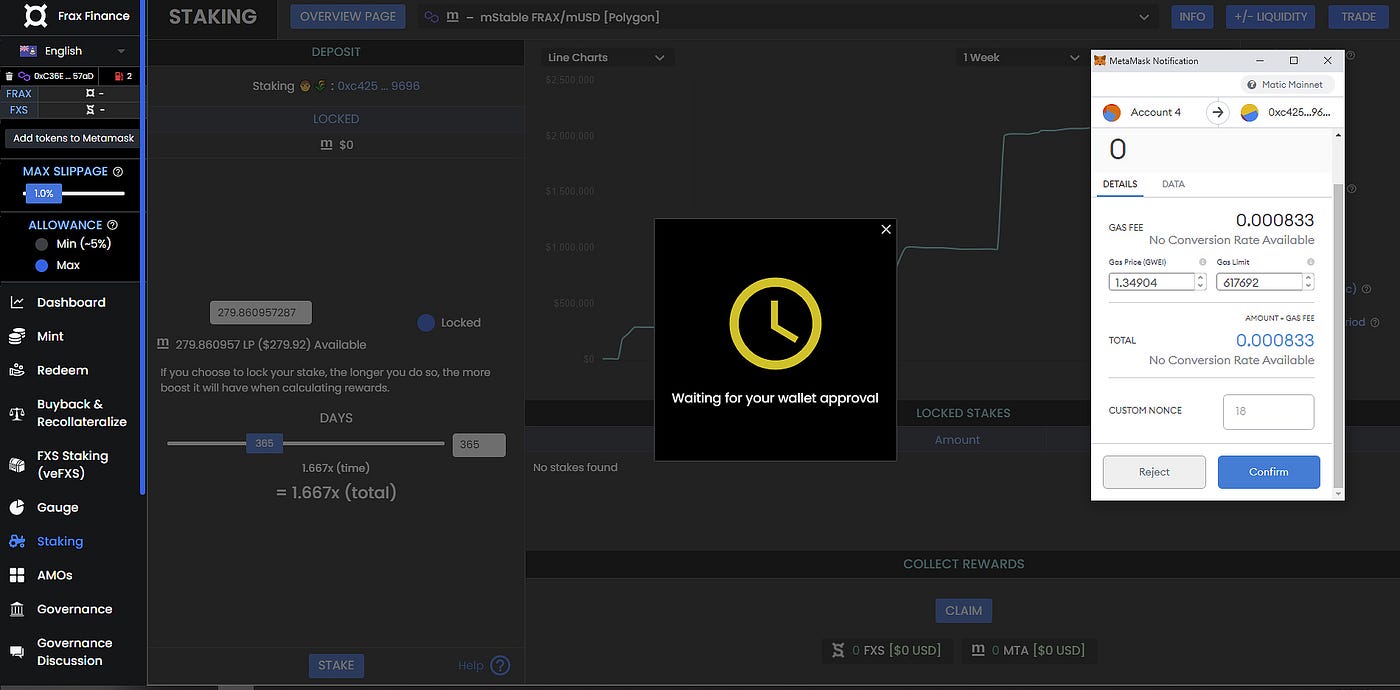Open the Mint menu item
1400x690 pixels.
[x=50, y=336]
